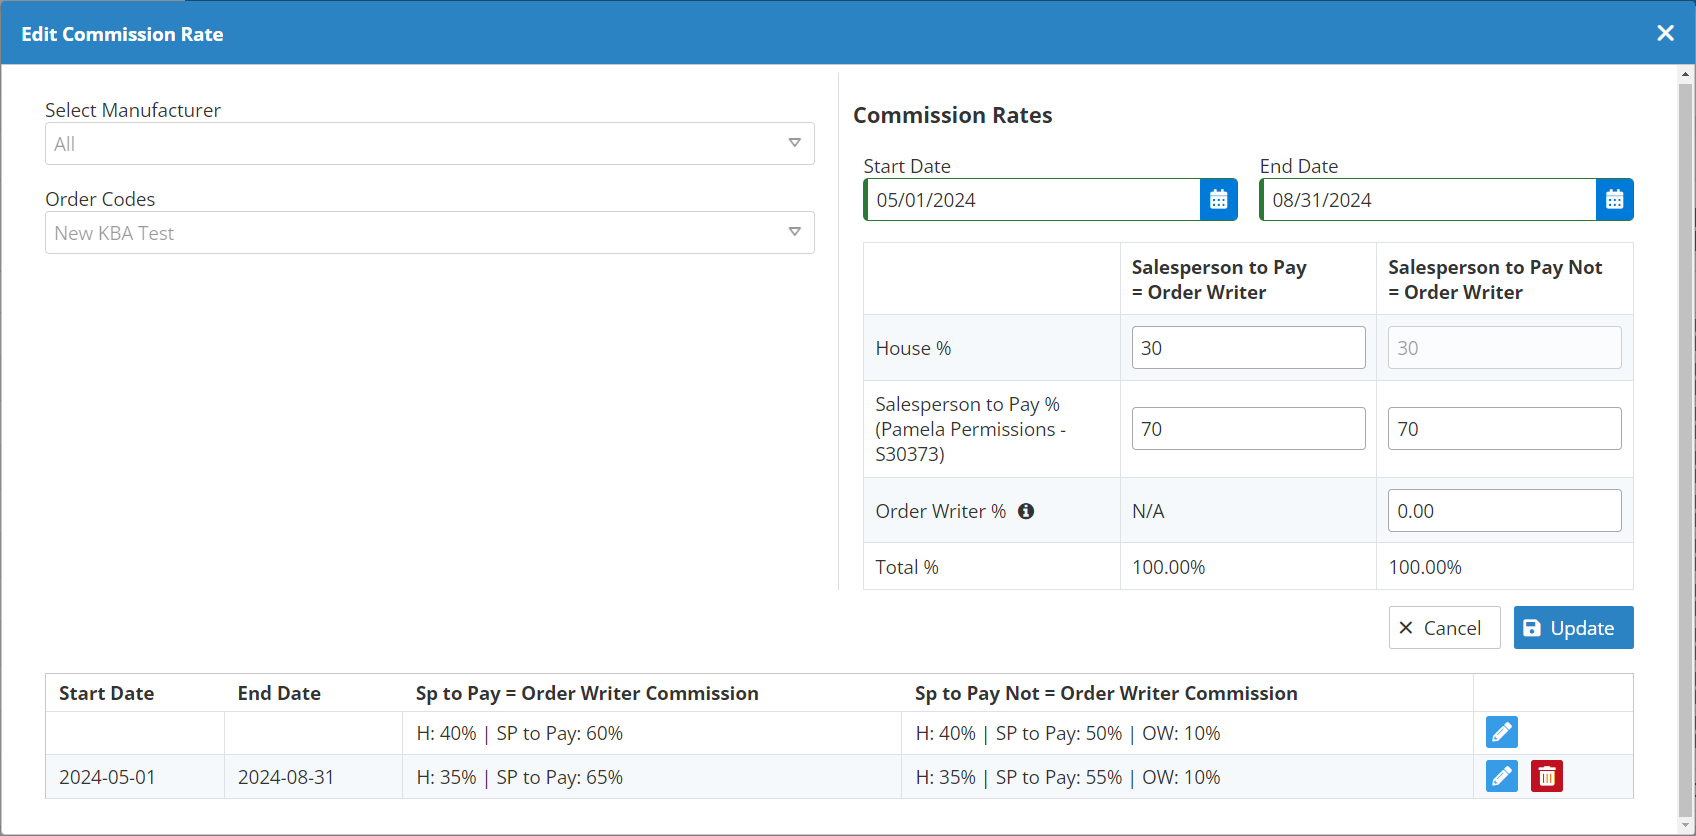Viewport: 1696px width, 836px height.
Task: Click the Order Writer % info icon
Action: (x=1026, y=511)
